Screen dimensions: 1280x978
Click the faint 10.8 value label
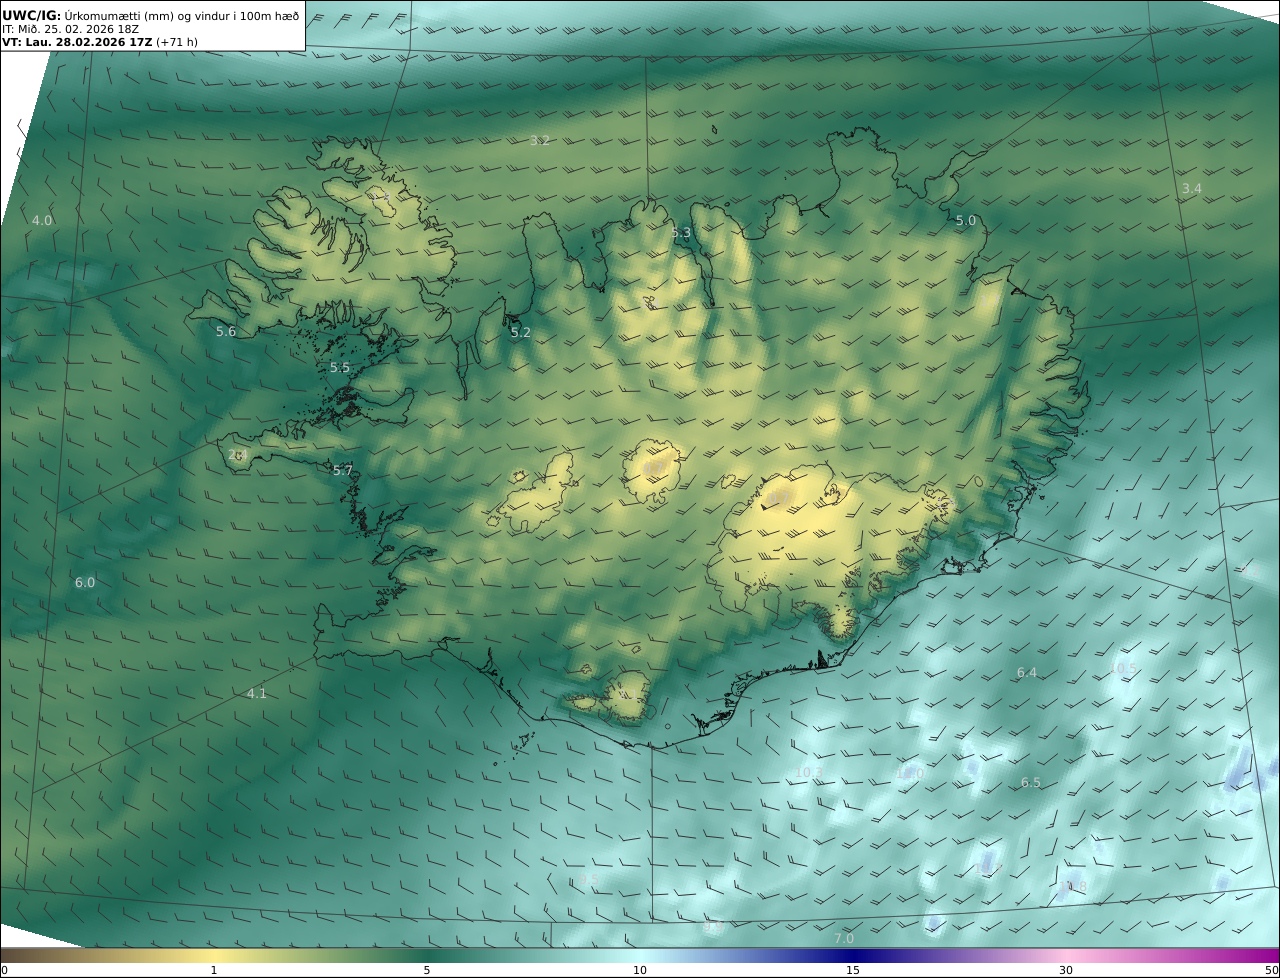coord(1073,886)
